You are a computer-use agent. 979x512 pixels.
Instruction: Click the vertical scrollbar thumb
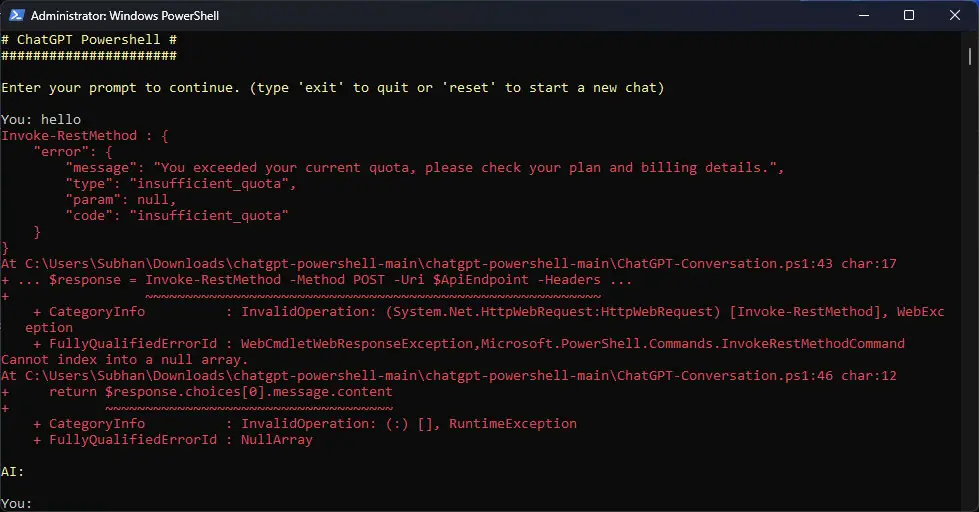tap(970, 56)
